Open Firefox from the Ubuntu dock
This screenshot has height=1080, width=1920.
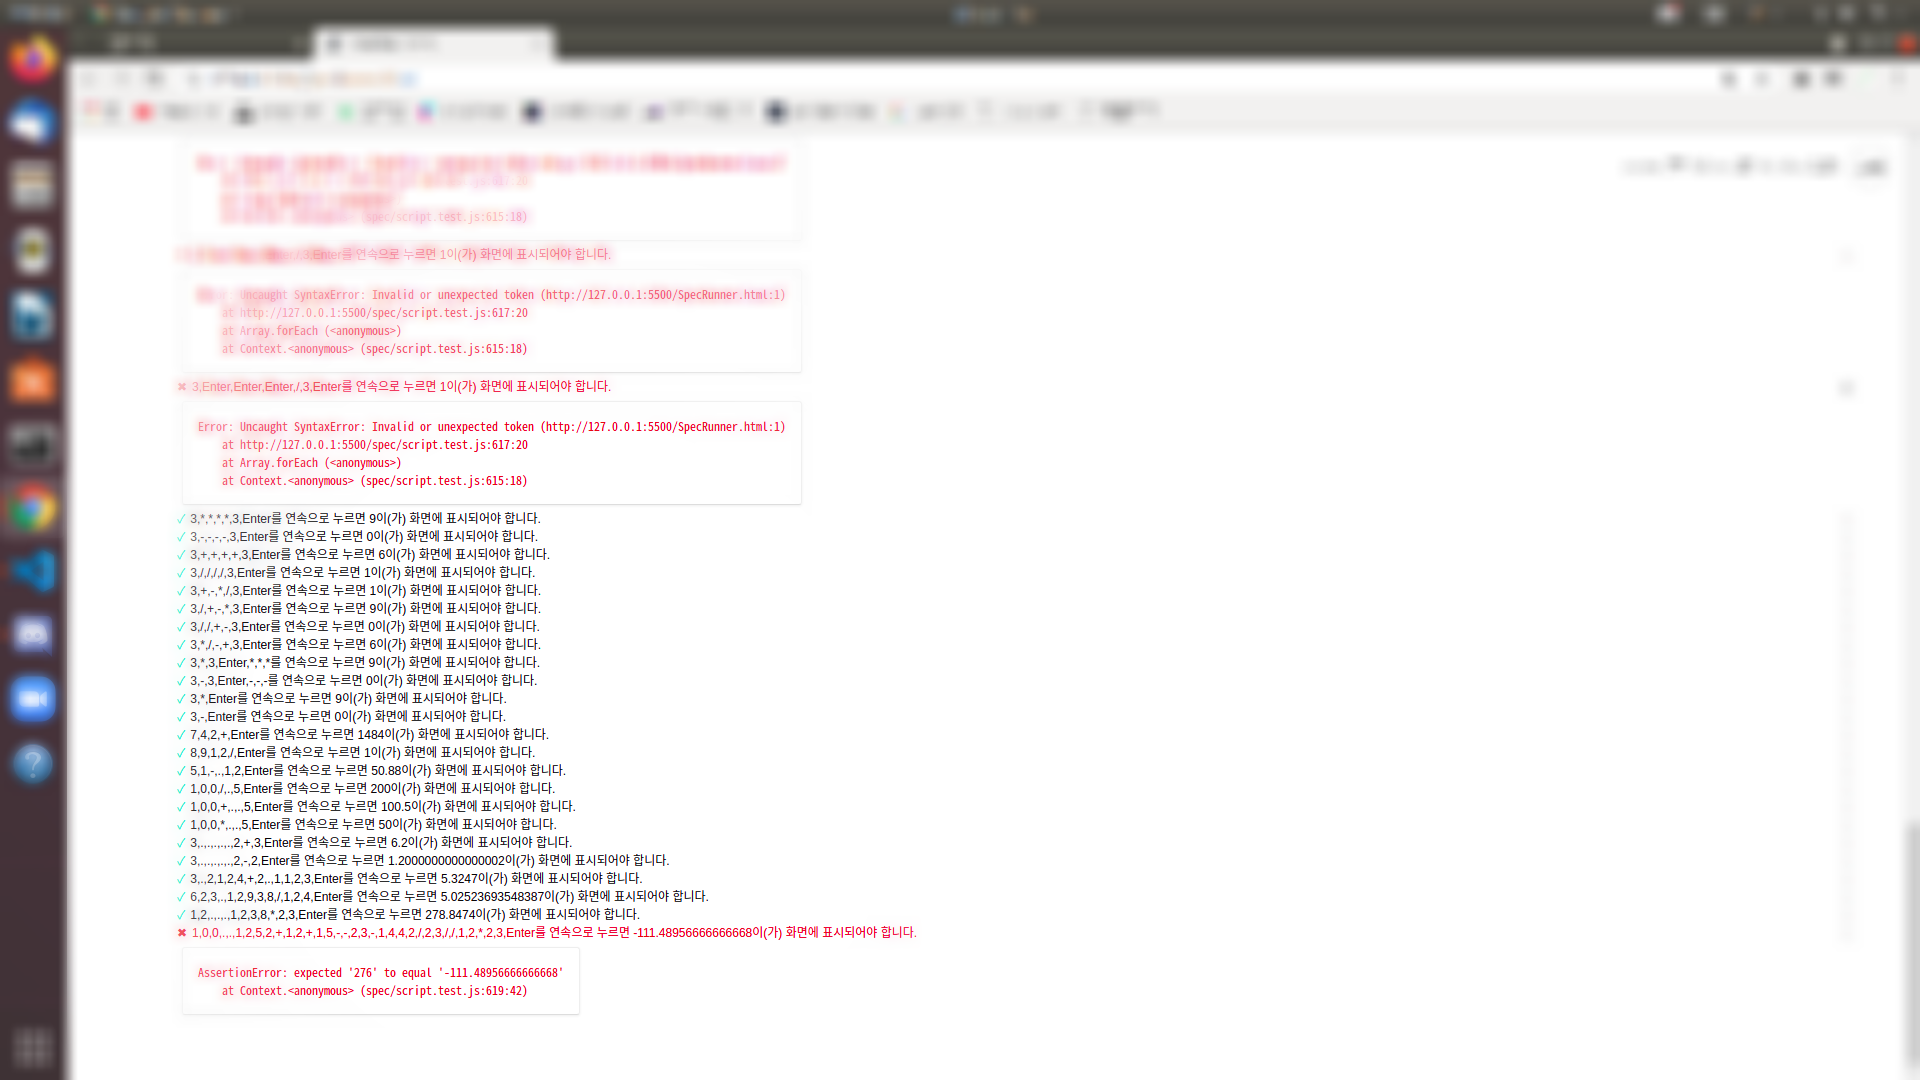[x=32, y=59]
